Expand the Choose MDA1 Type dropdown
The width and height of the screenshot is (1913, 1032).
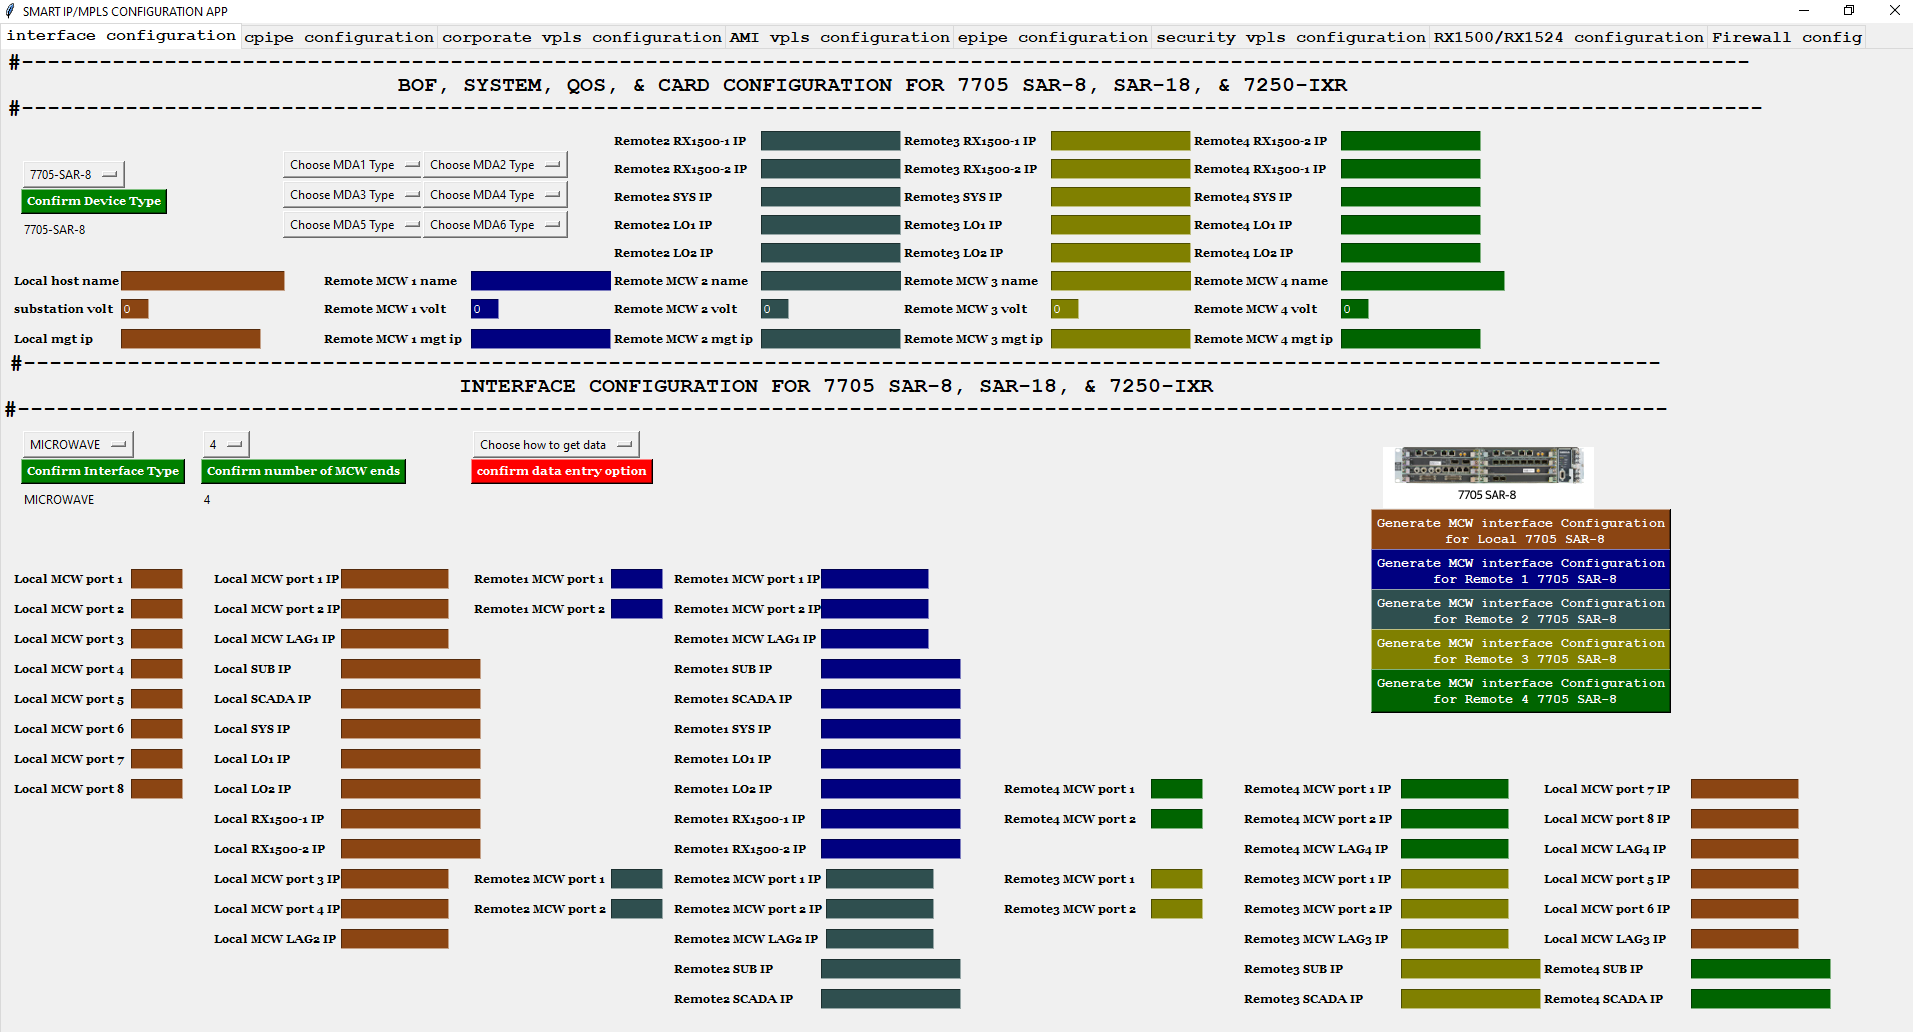click(353, 165)
